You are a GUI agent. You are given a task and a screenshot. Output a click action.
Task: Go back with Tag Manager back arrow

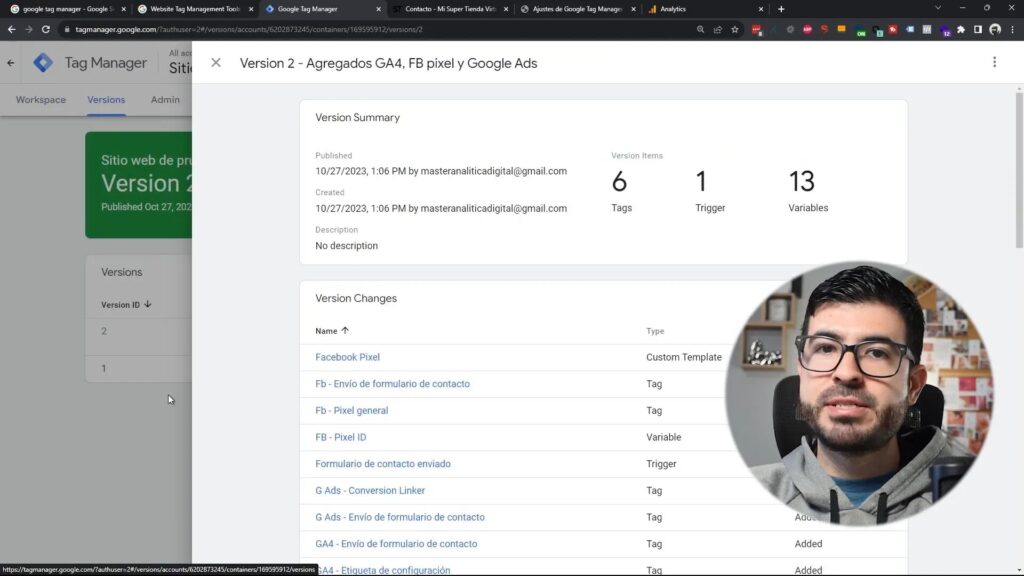click(10, 63)
